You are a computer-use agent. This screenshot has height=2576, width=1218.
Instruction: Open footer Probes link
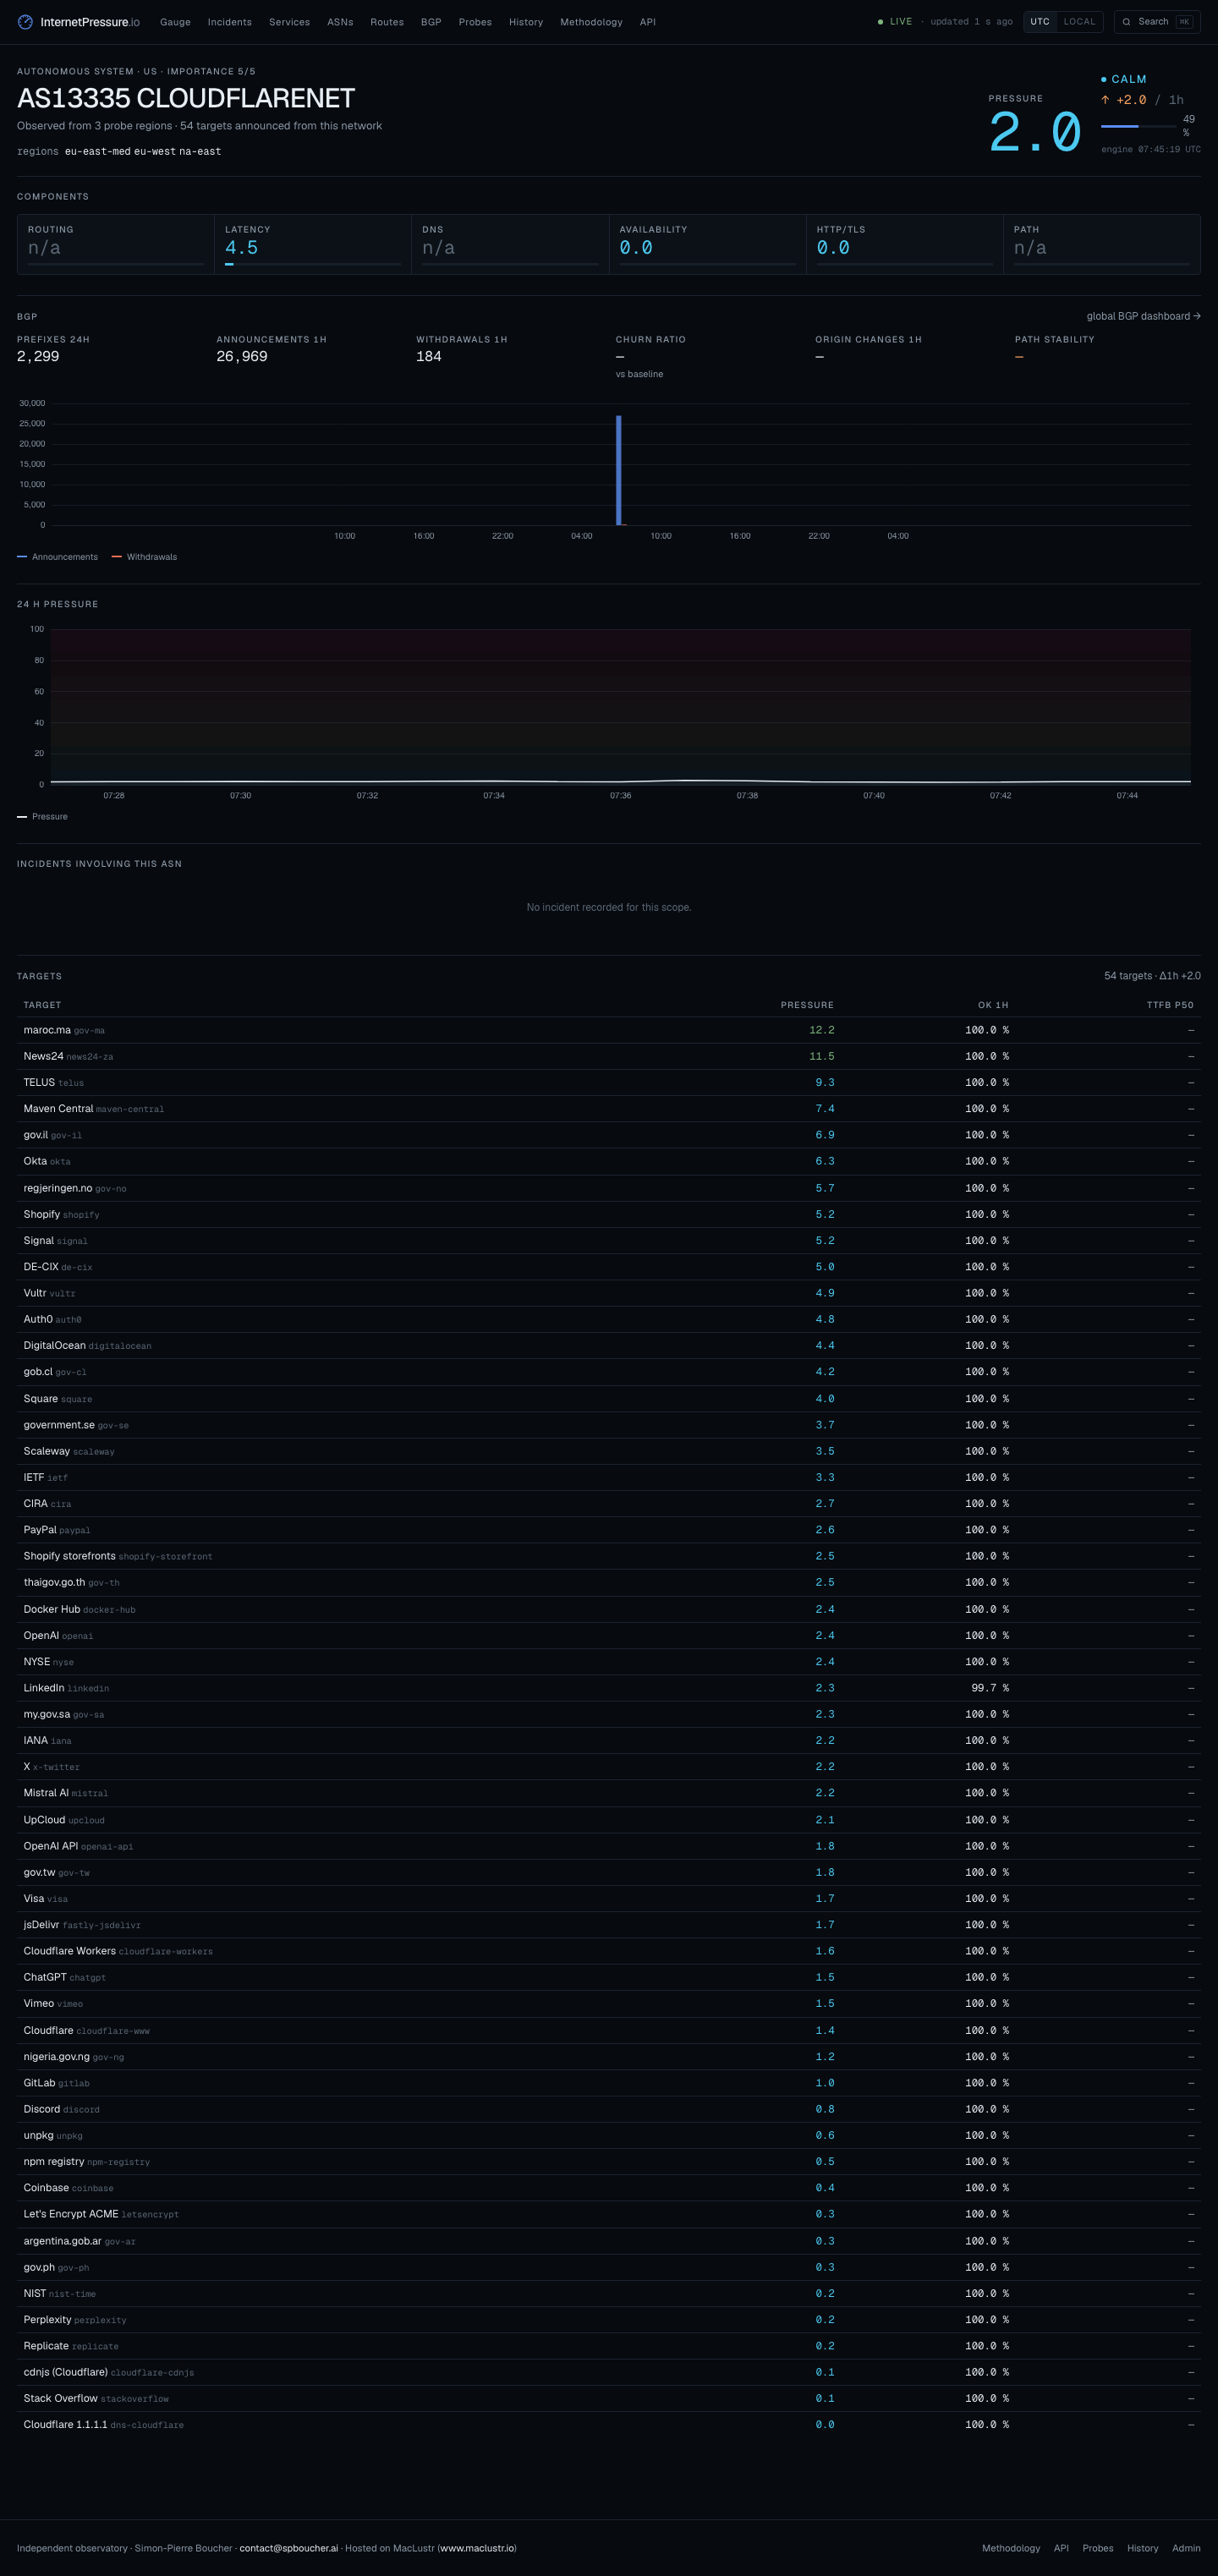pos(1098,2548)
